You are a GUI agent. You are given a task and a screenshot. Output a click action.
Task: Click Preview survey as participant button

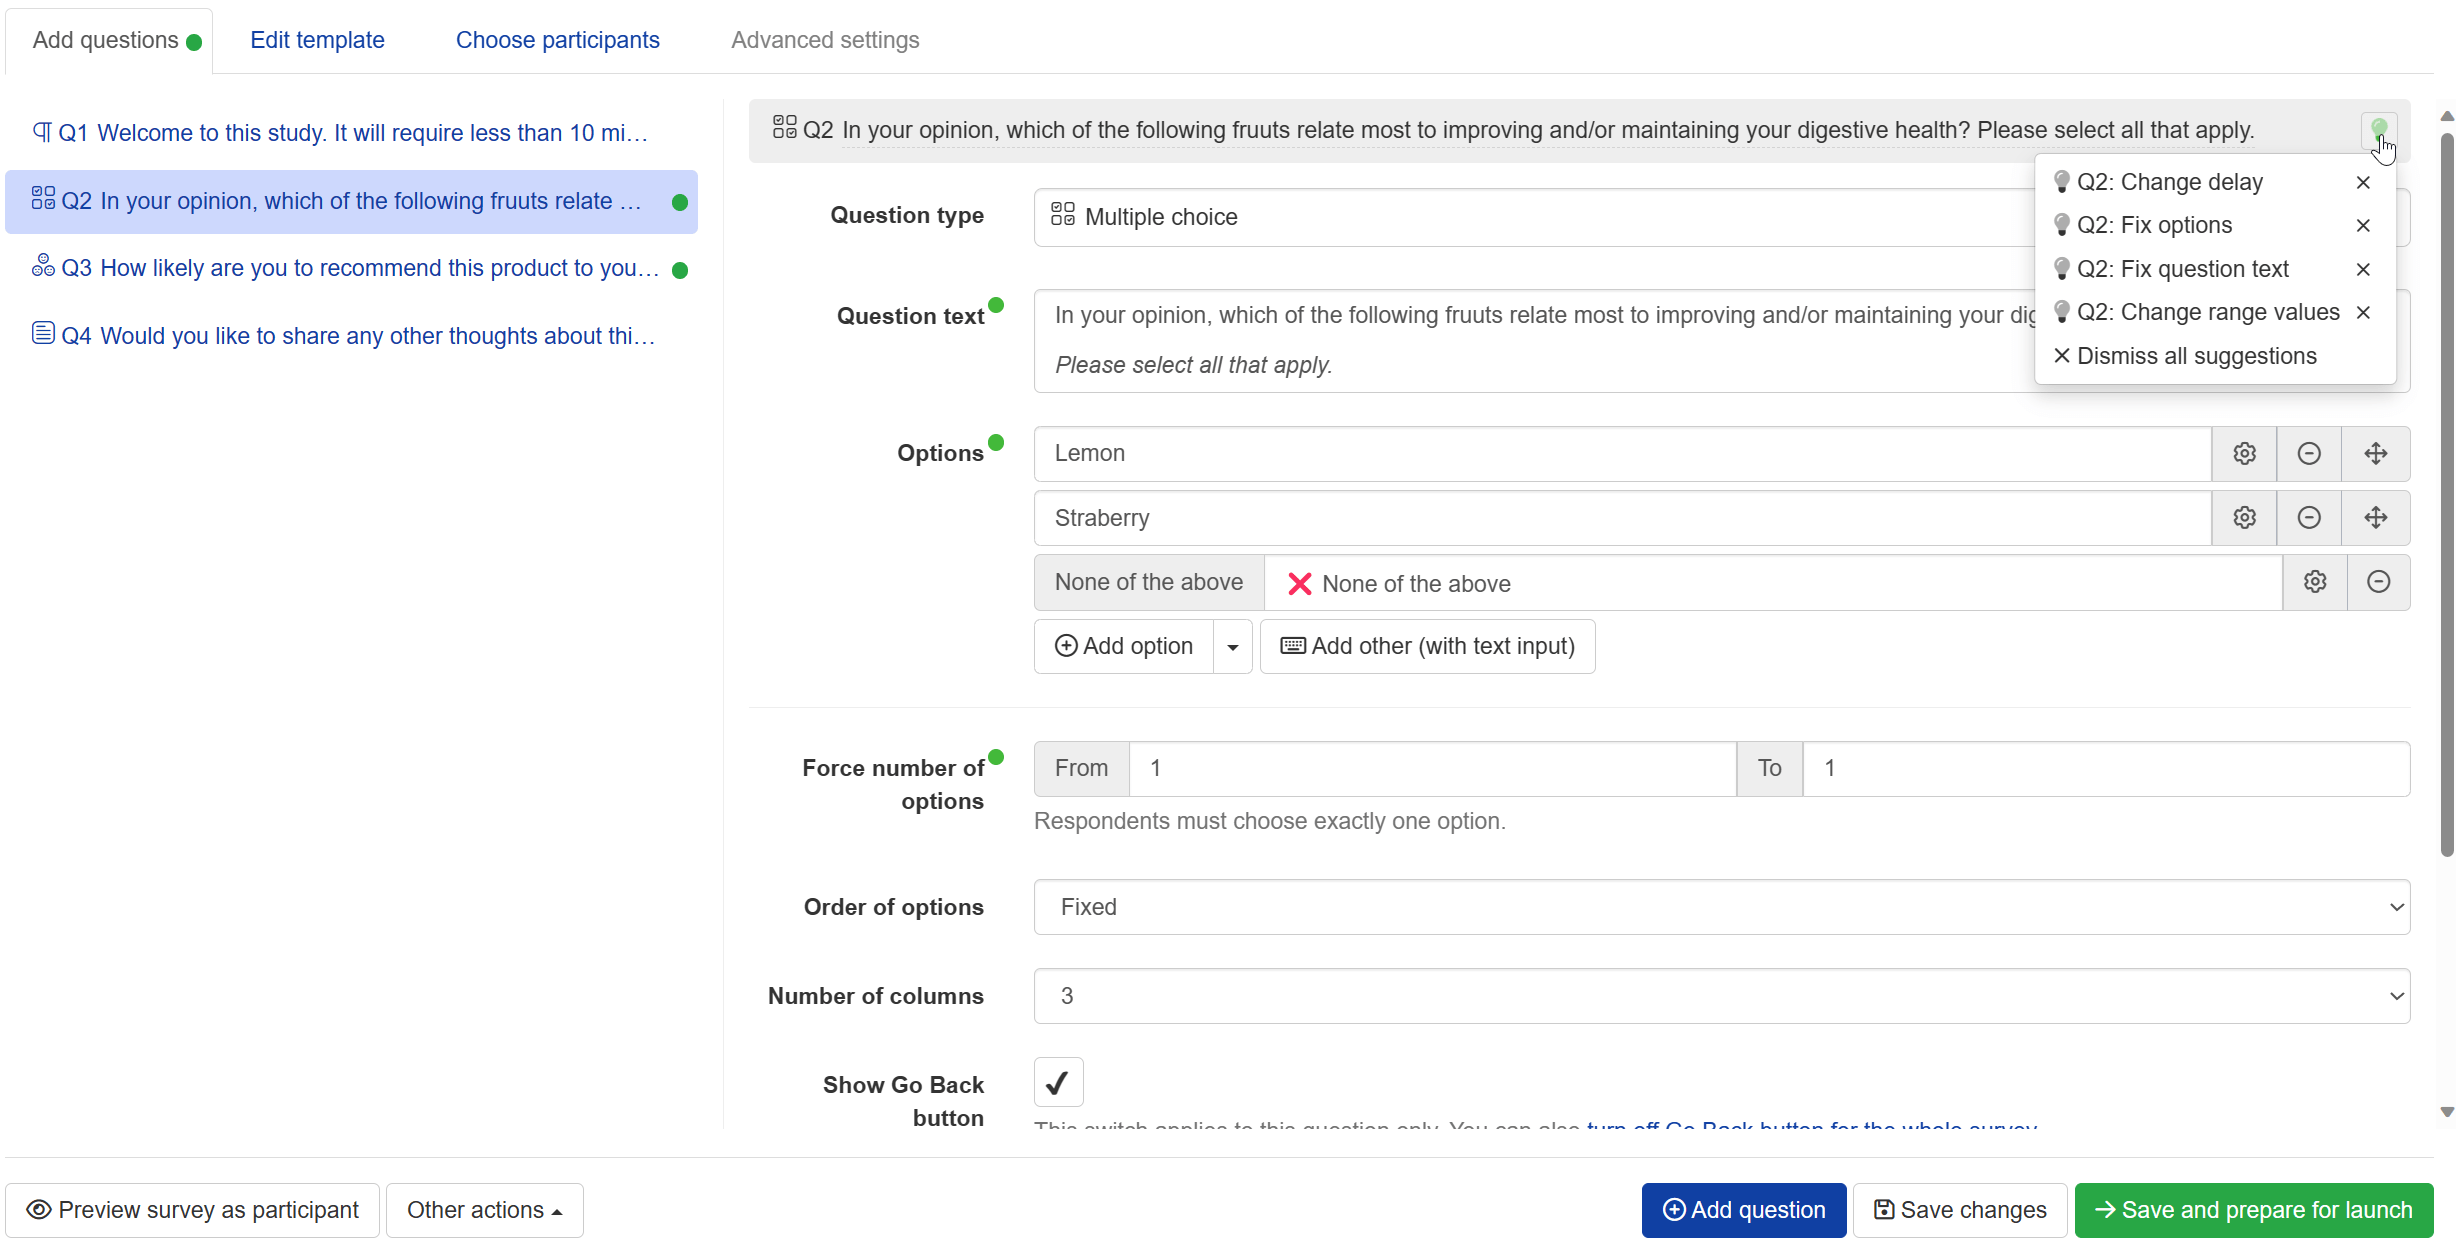click(192, 1210)
